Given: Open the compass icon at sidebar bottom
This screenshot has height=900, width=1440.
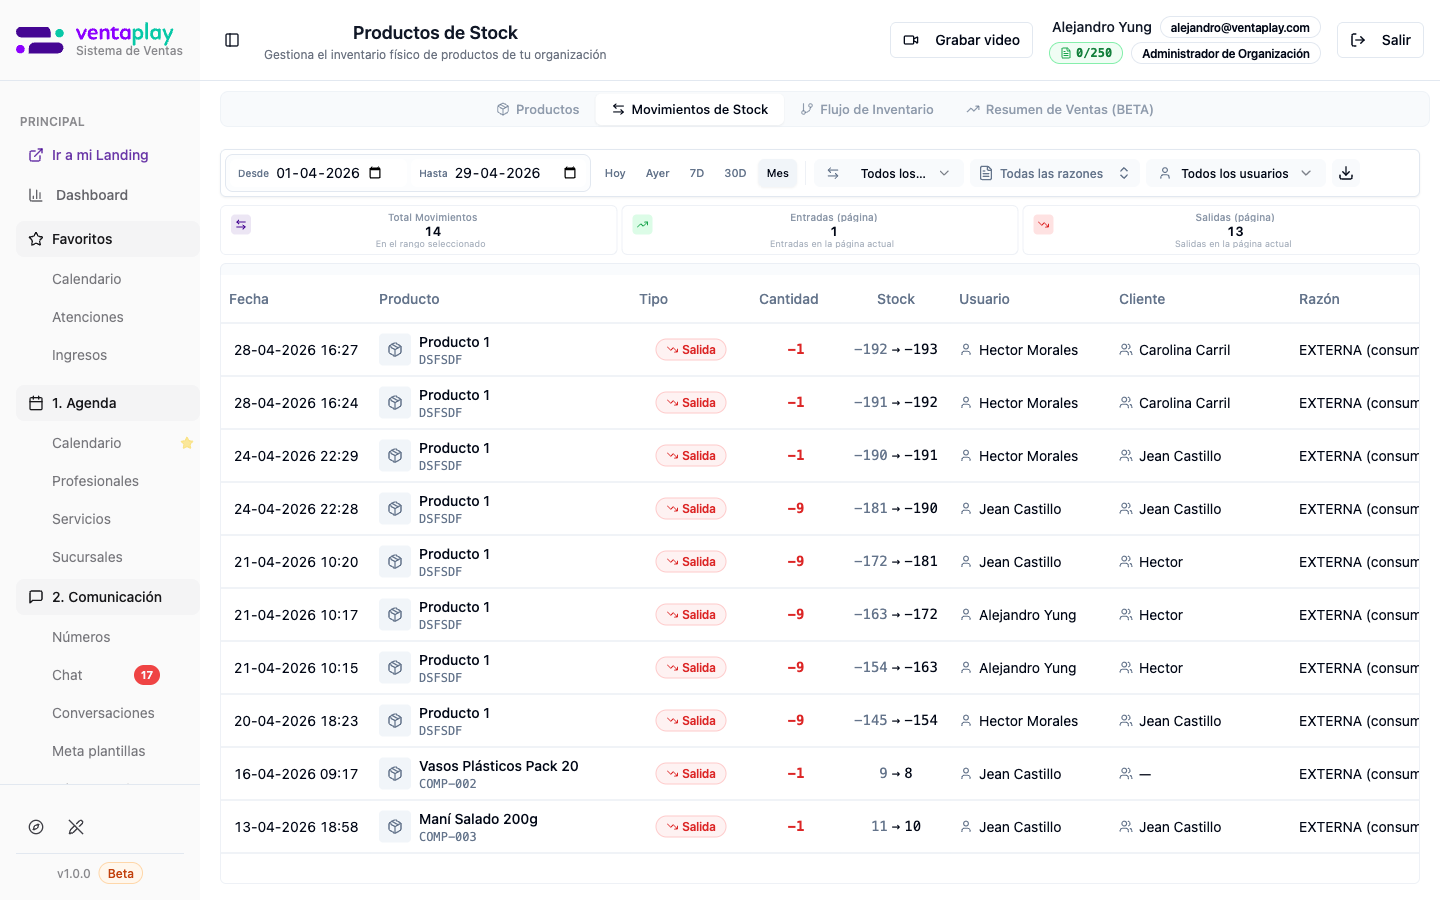Looking at the screenshot, I should tap(36, 827).
